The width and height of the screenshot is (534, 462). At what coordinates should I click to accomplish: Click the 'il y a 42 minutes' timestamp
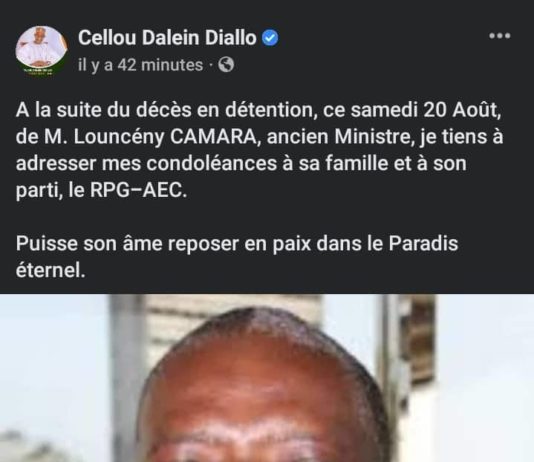[140, 65]
